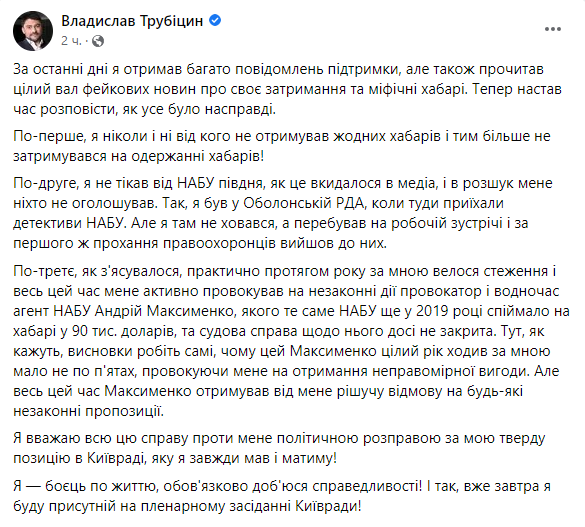Click the final paragraph starting 'Я — боєць'
The width and height of the screenshot is (585, 527).
pos(282,496)
